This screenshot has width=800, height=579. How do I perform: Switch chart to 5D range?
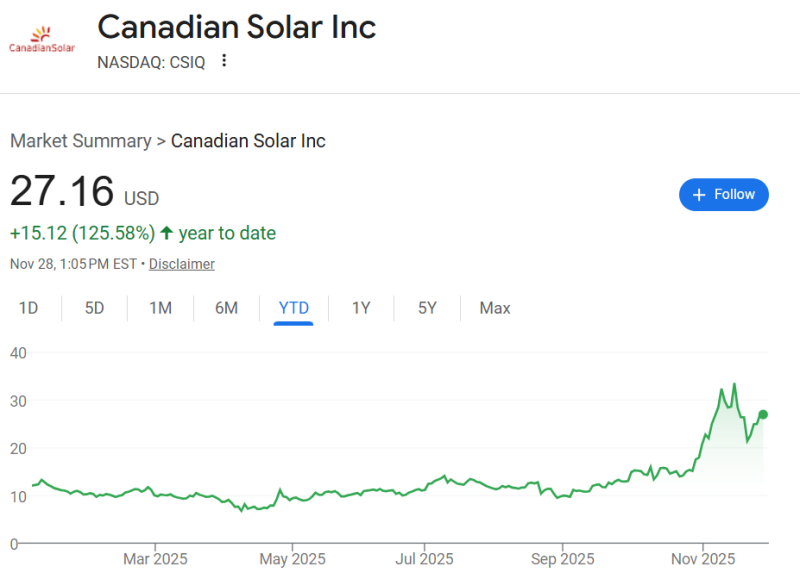pos(94,308)
